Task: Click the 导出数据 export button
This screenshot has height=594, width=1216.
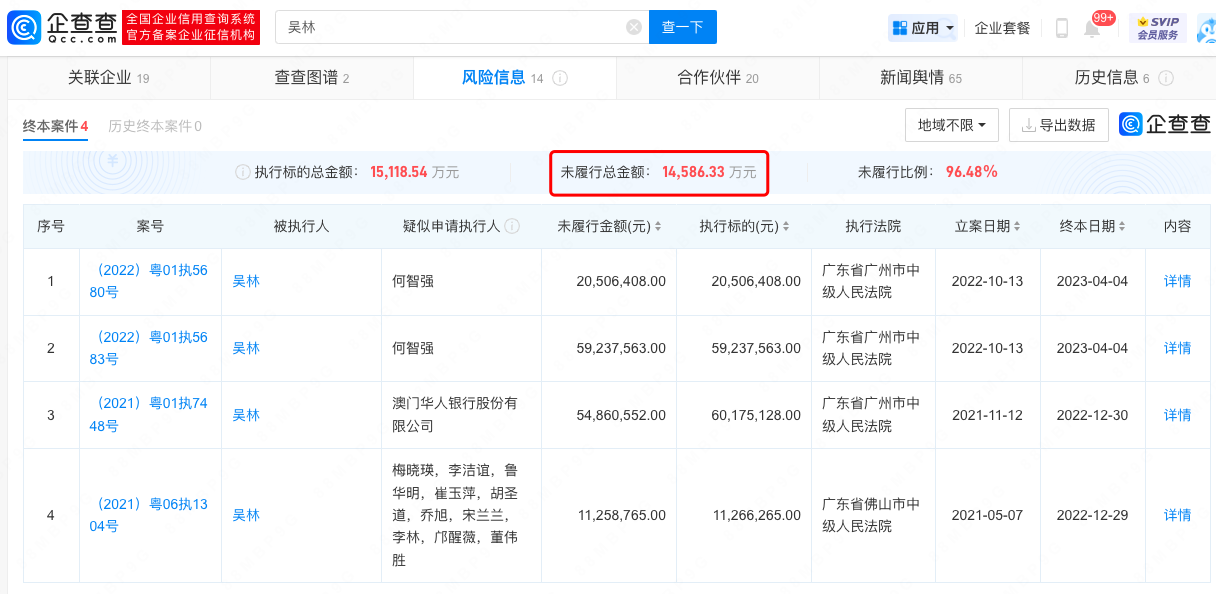Action: point(1058,125)
